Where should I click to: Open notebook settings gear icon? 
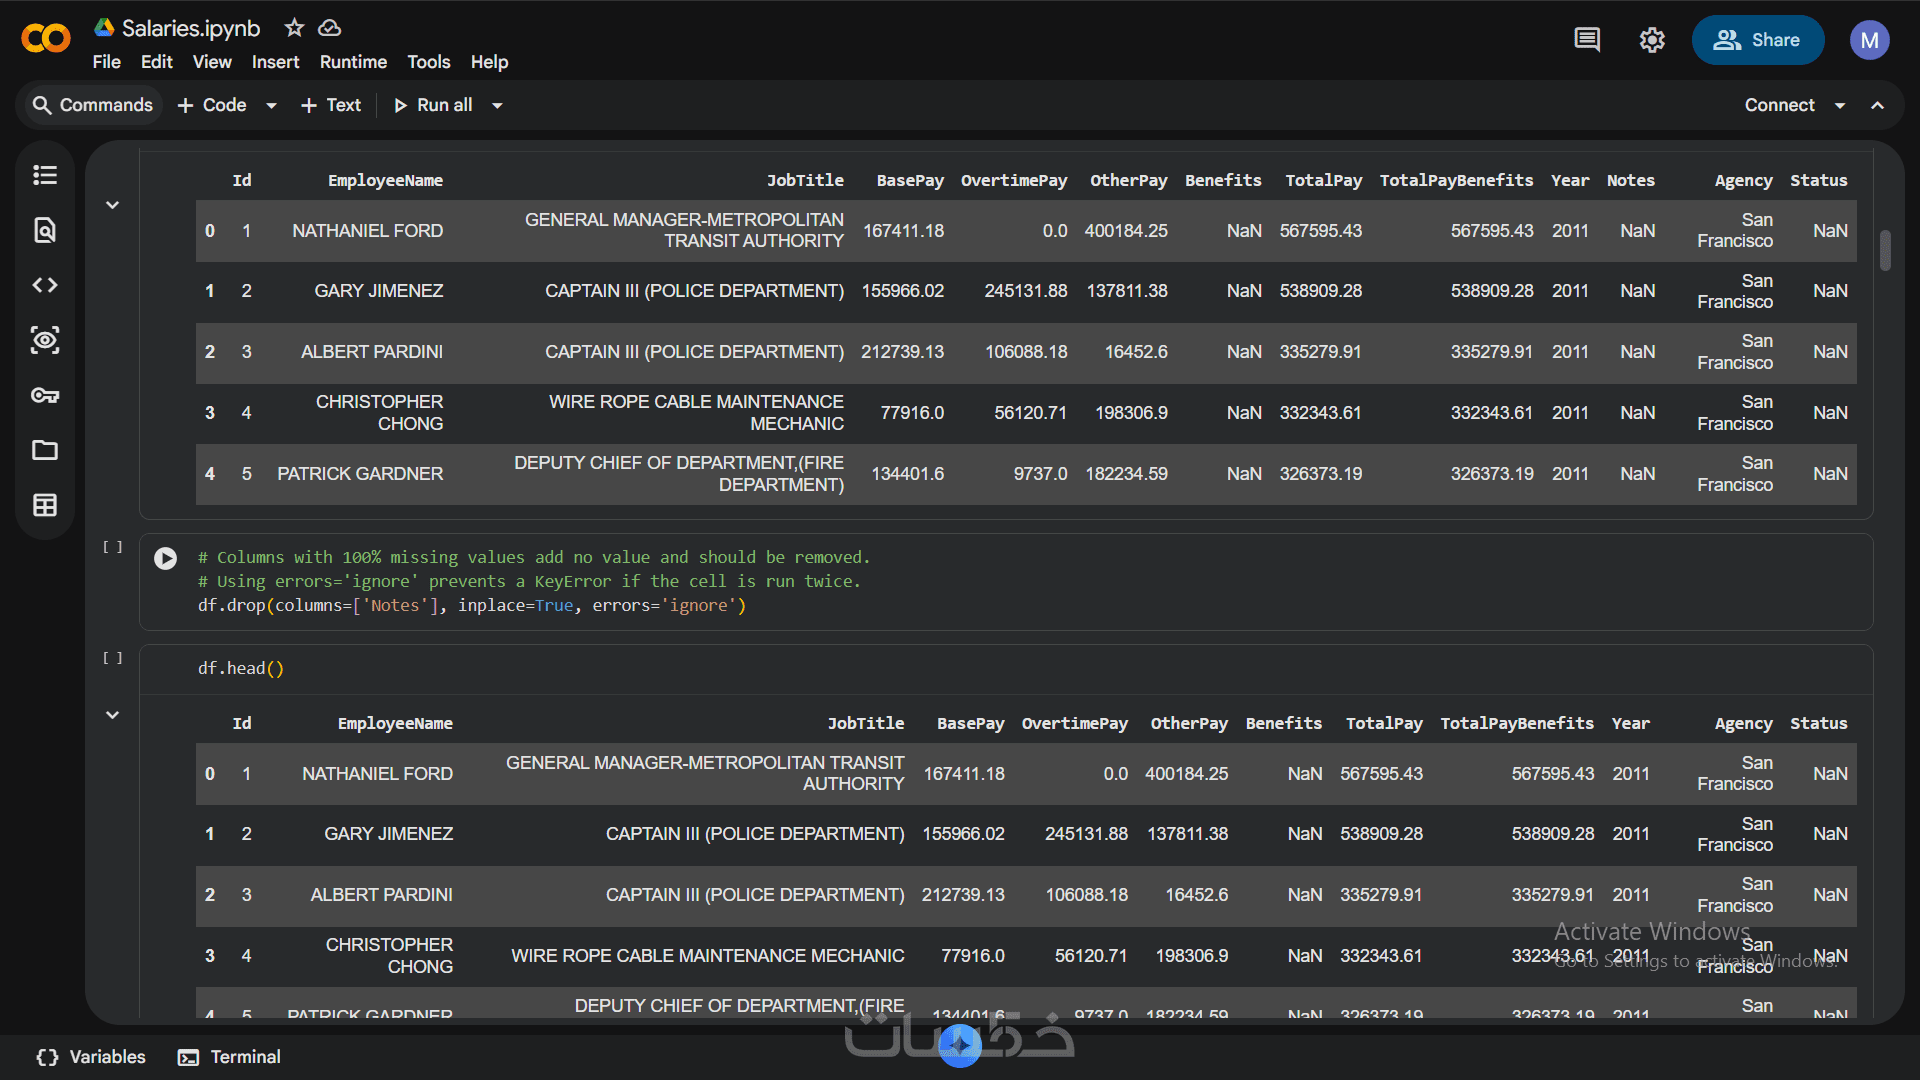click(1652, 40)
